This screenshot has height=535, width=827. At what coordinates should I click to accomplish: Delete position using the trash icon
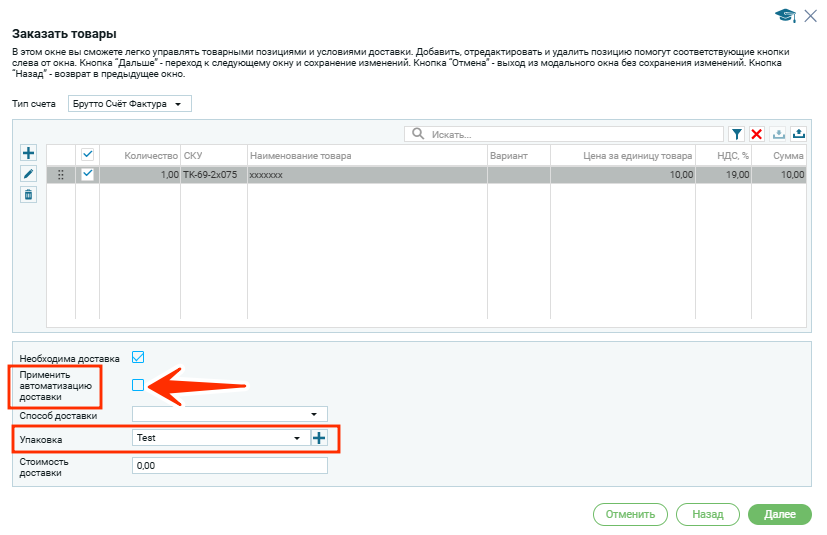(28, 195)
